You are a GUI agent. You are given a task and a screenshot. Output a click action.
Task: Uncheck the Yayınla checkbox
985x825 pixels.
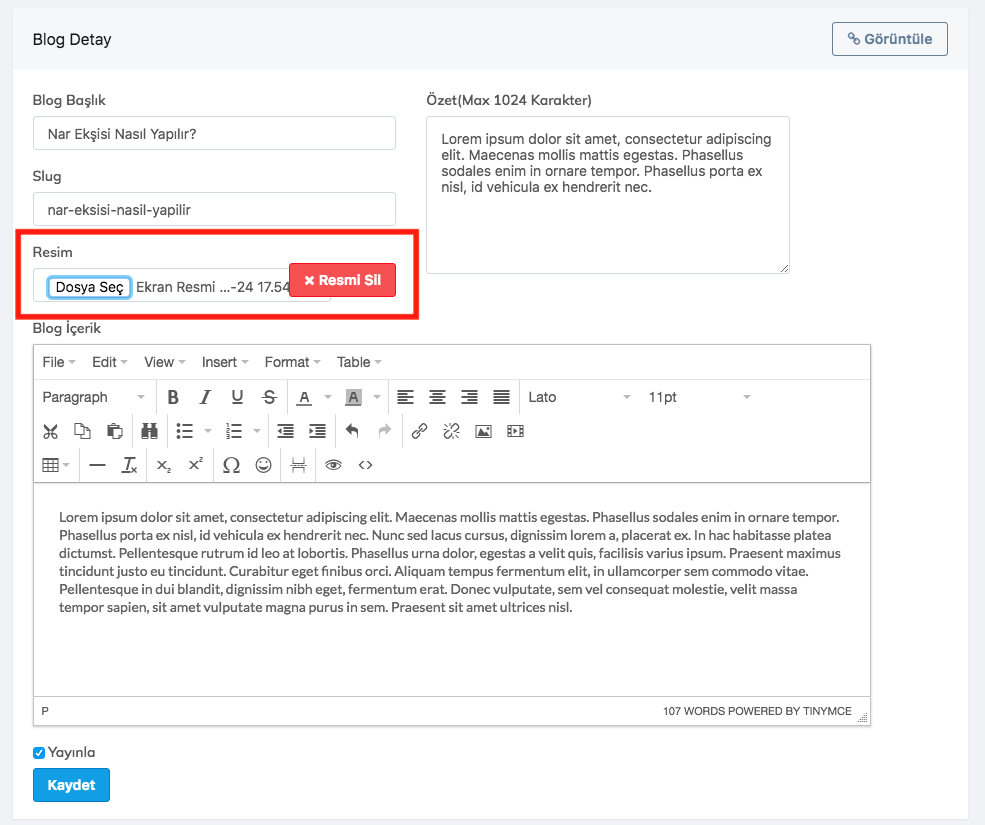[39, 753]
